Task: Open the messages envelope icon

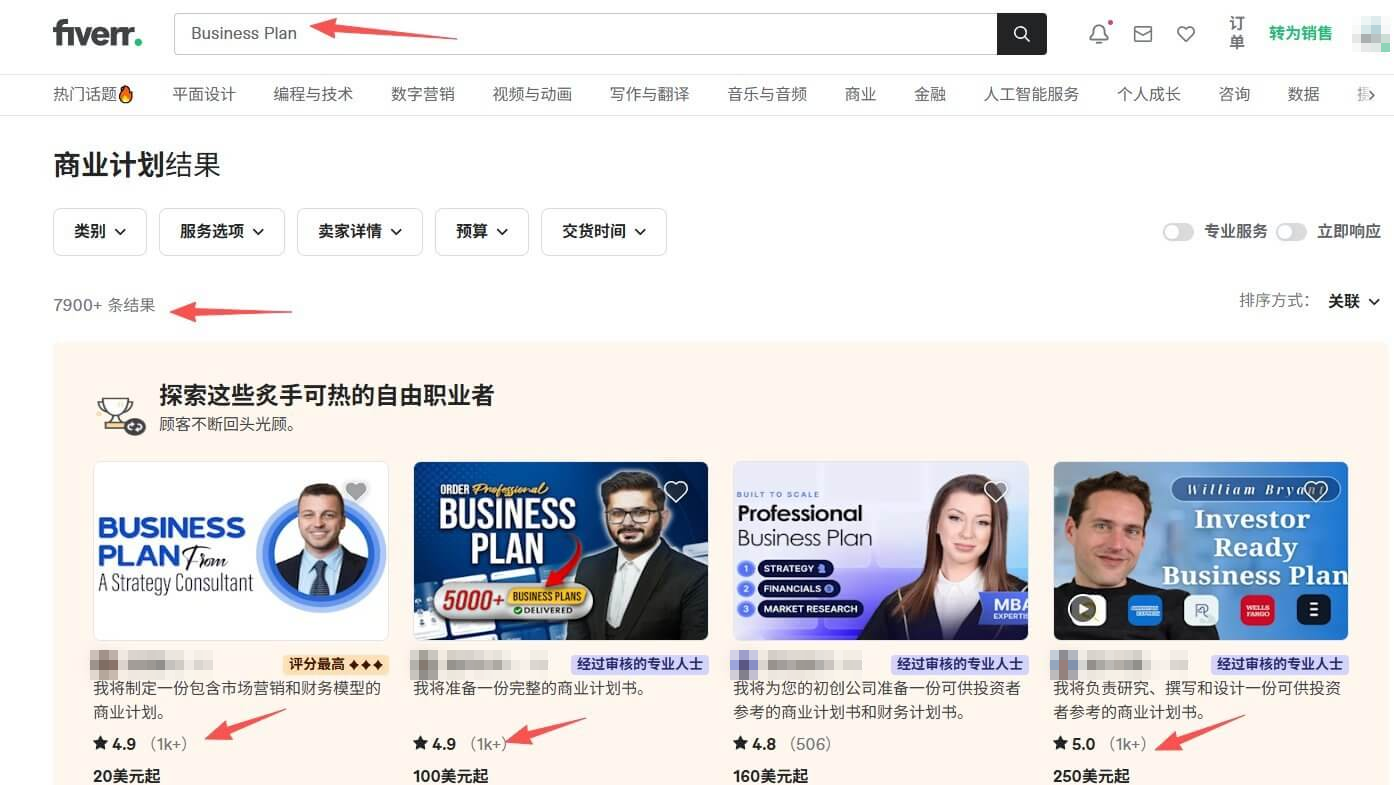Action: click(x=1143, y=34)
